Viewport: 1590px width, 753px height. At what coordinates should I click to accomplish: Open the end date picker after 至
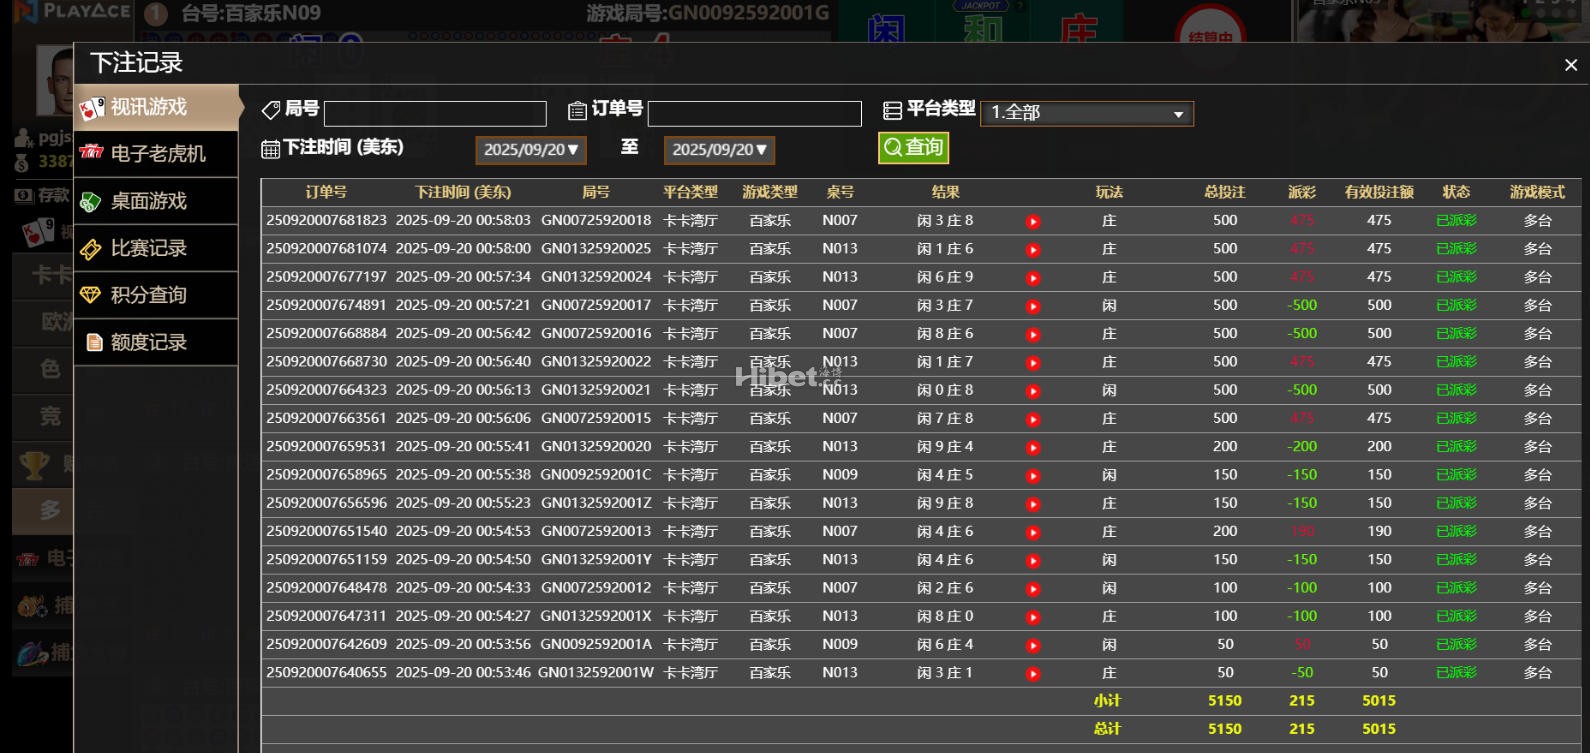719,150
